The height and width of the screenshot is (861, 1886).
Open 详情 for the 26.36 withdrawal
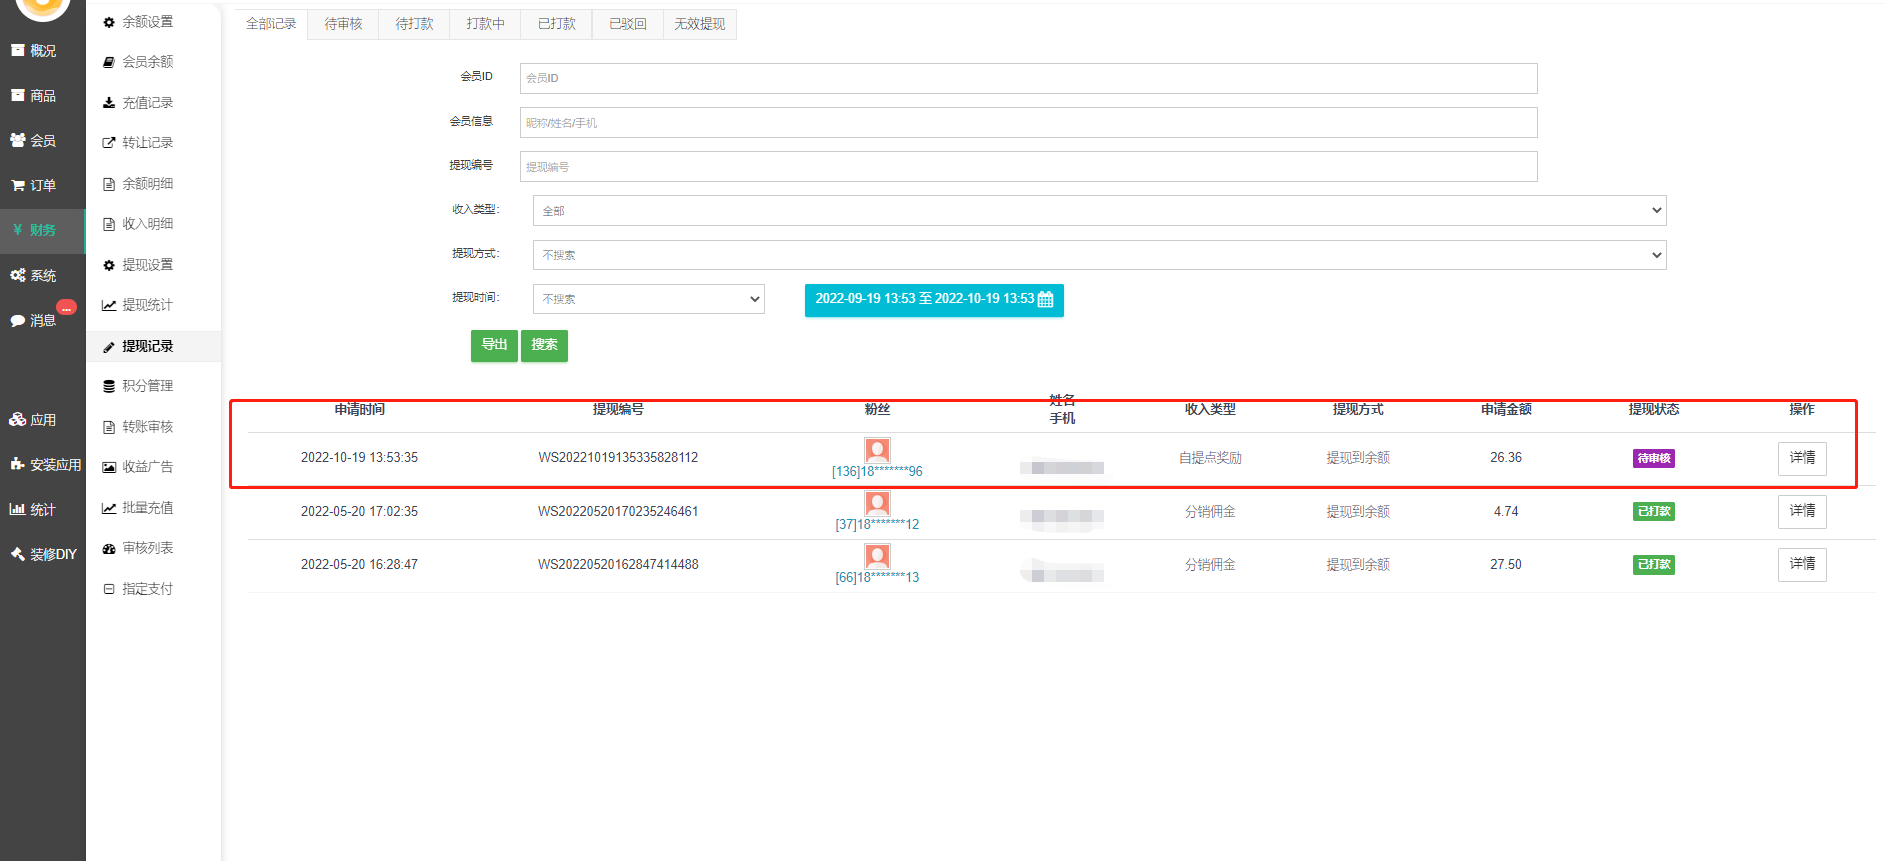1801,458
